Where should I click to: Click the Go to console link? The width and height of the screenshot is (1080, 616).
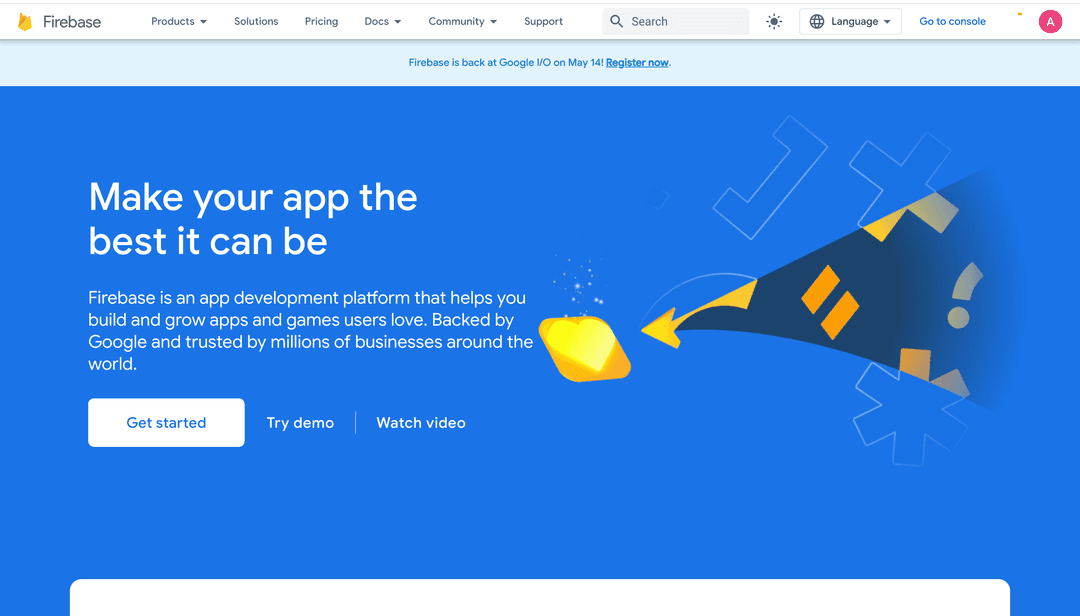pos(952,21)
